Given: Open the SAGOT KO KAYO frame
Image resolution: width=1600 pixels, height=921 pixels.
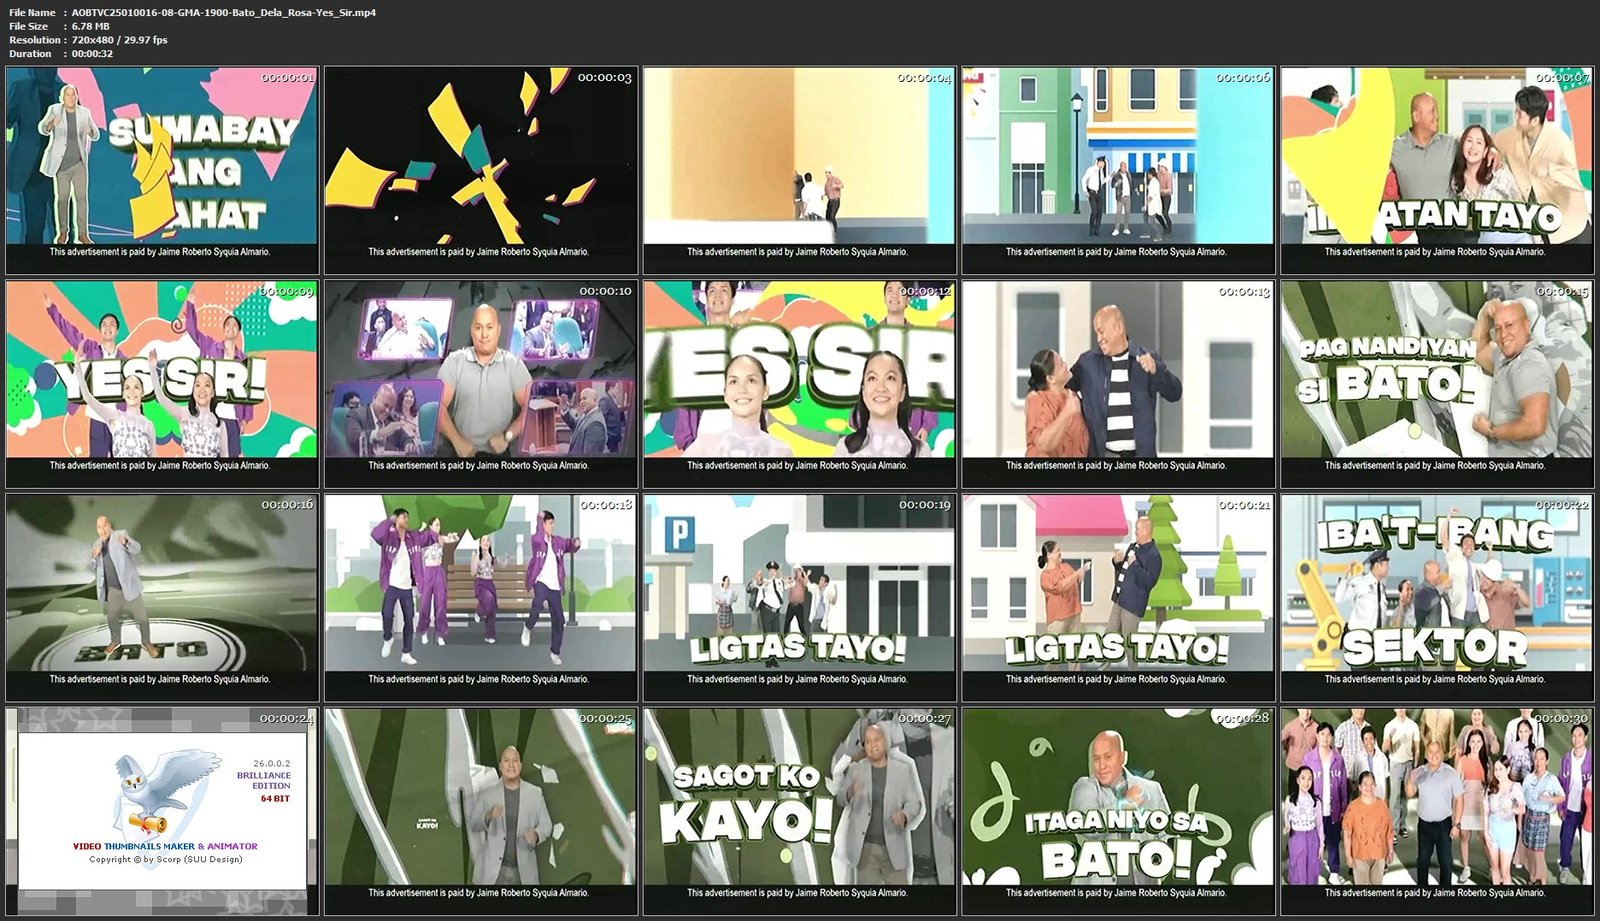Looking at the screenshot, I should point(800,812).
